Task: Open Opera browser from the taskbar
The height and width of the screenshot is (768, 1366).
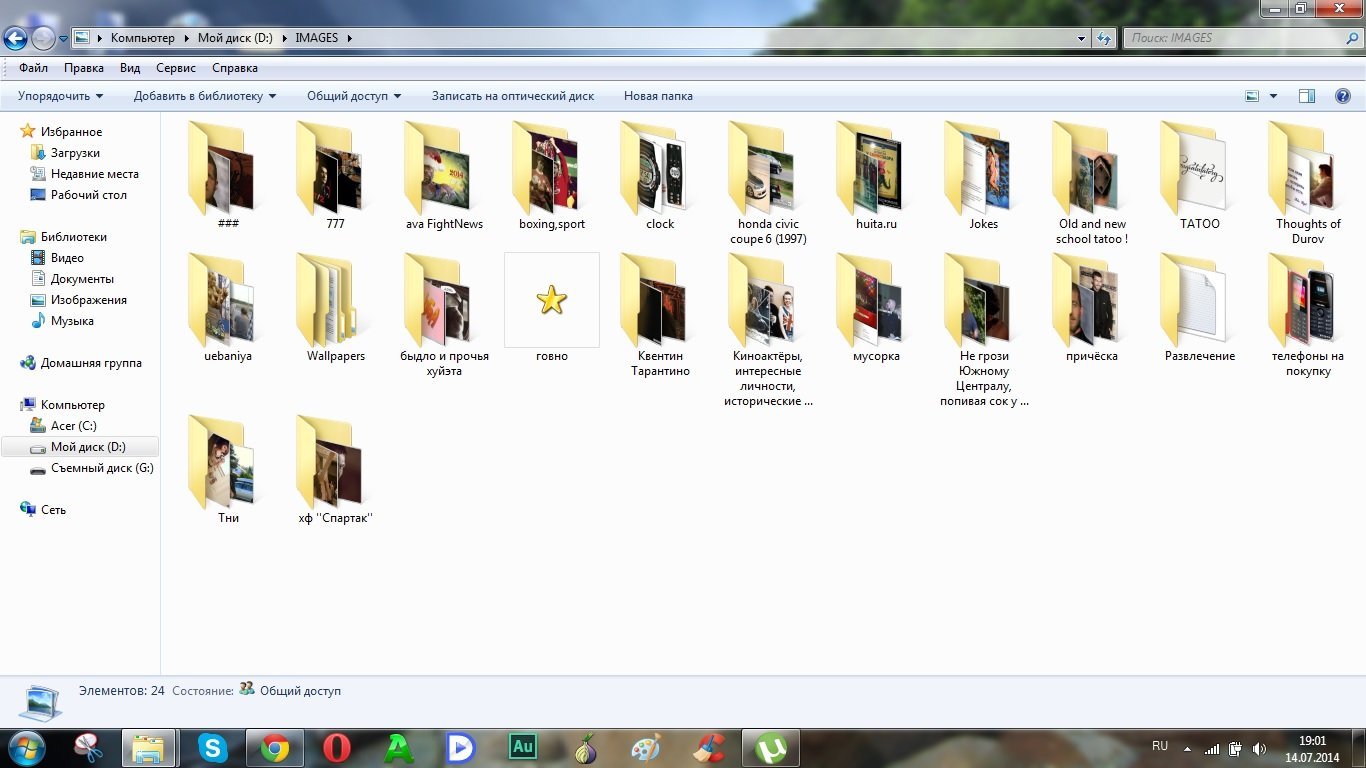Action: coord(337,748)
